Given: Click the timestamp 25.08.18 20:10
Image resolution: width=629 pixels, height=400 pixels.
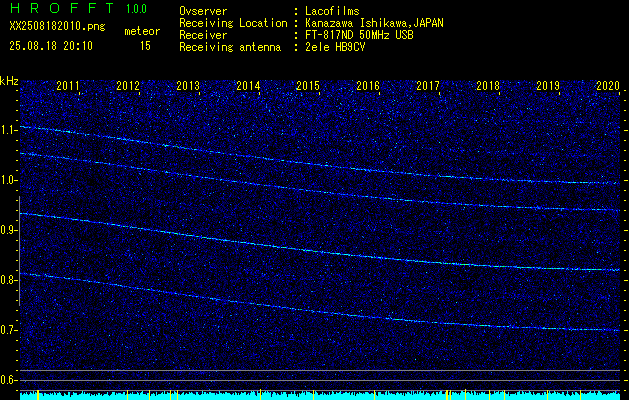Looking at the screenshot, I should point(51,46).
